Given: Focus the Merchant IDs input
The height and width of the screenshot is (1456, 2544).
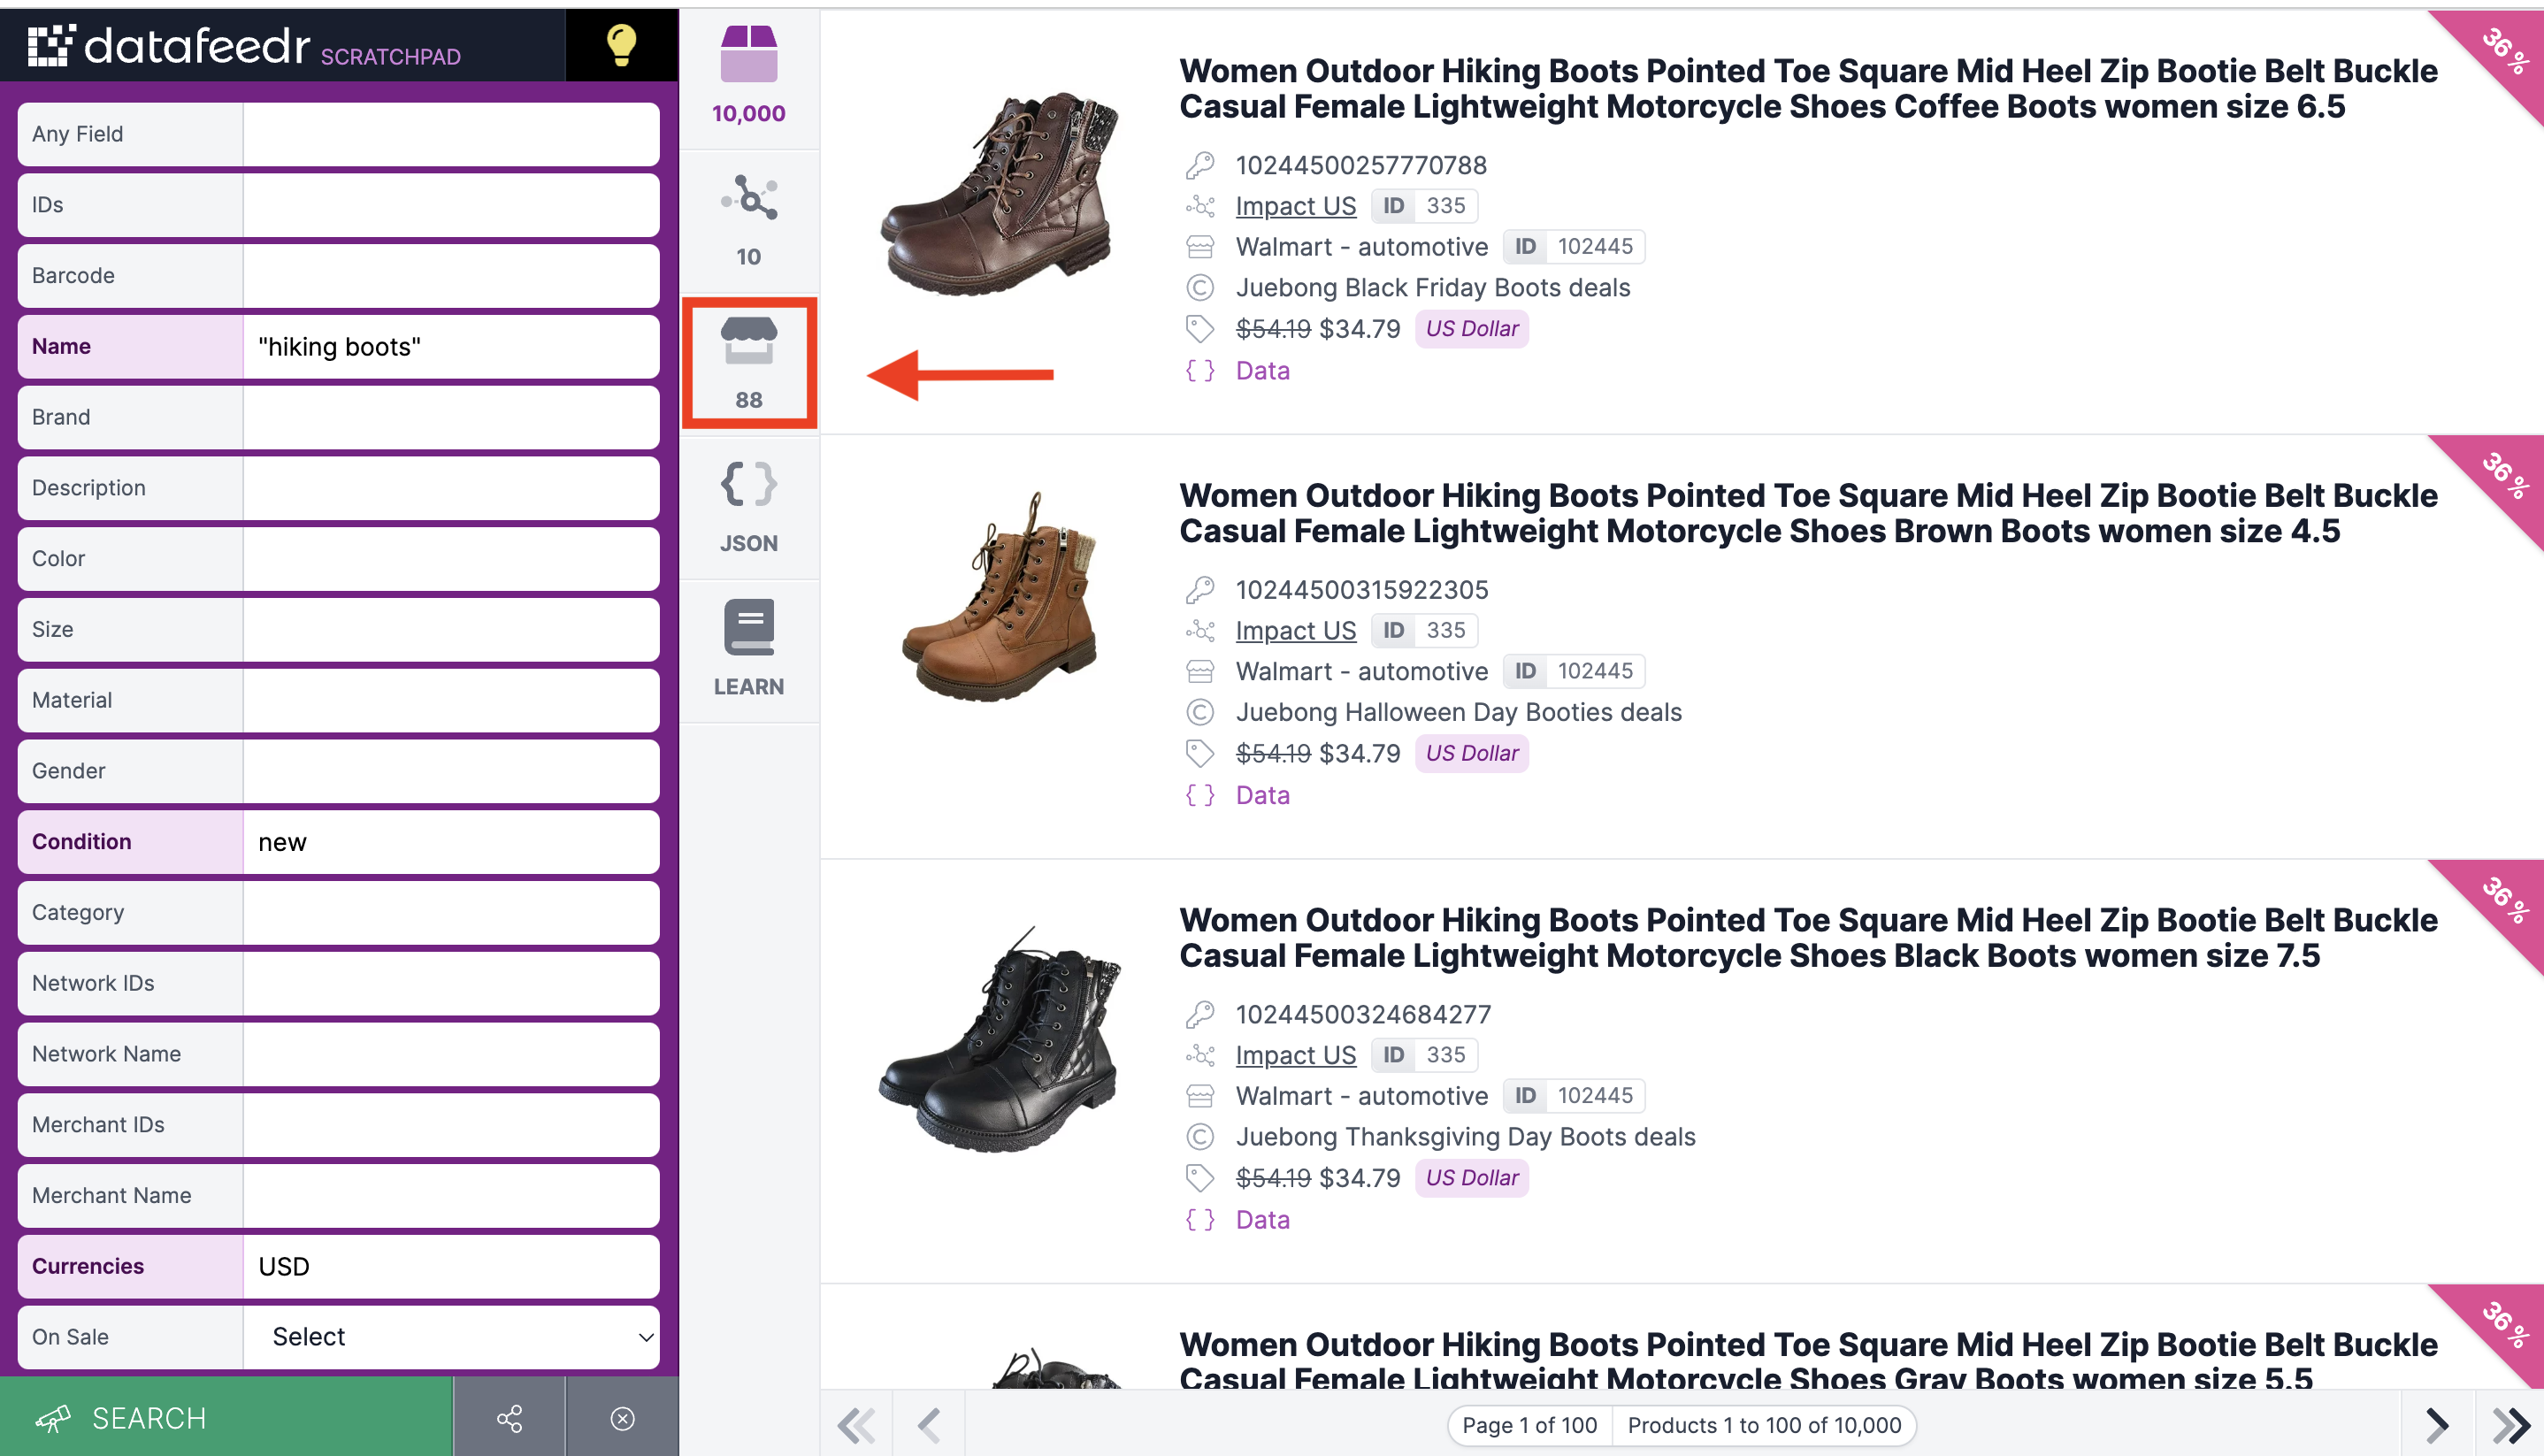Looking at the screenshot, I should coord(451,1125).
